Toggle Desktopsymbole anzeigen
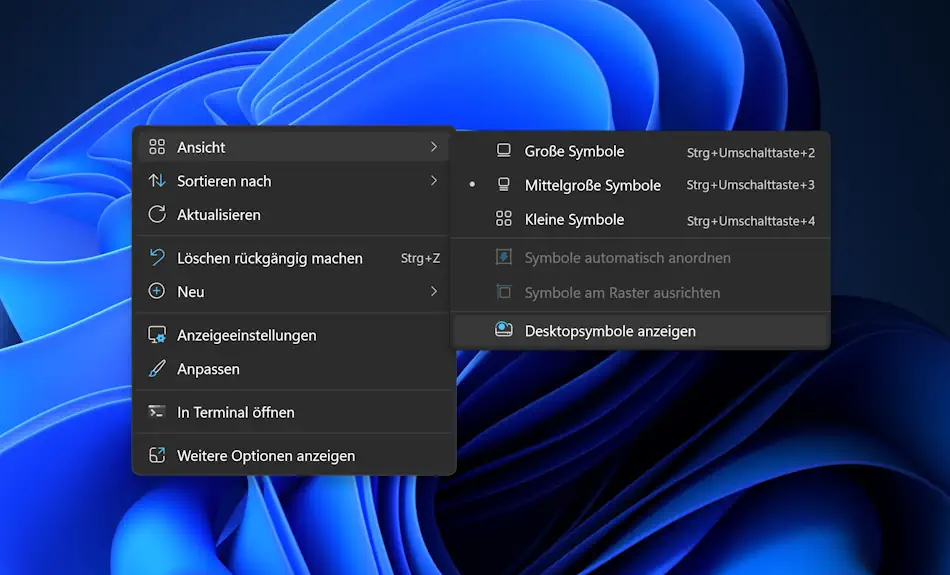 [x=640, y=331]
